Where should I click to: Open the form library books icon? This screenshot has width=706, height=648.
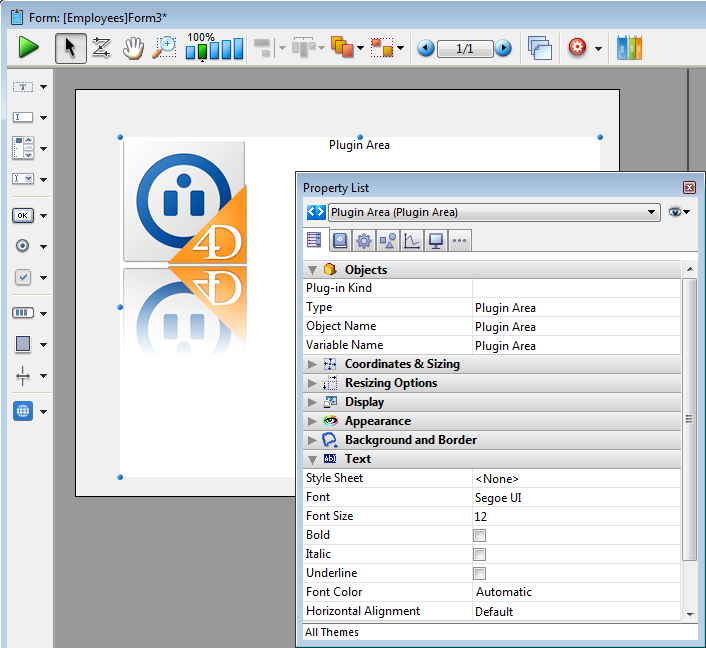coord(629,47)
